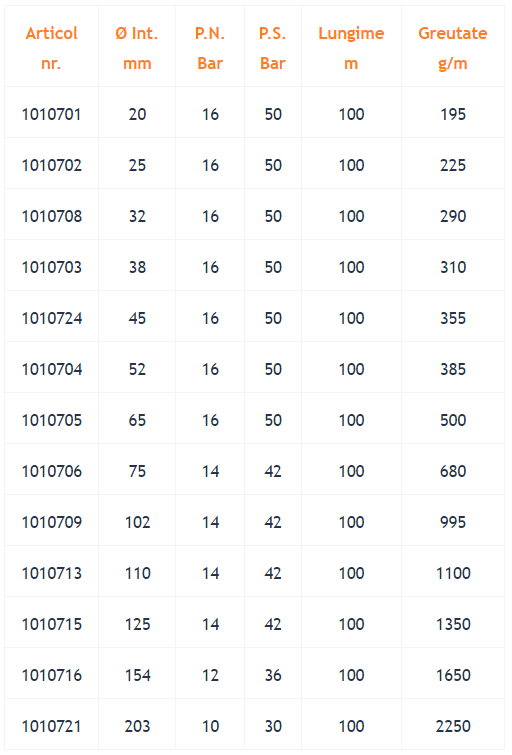Select article number 1010706
Screen dimensions: 512x755
click(52, 471)
